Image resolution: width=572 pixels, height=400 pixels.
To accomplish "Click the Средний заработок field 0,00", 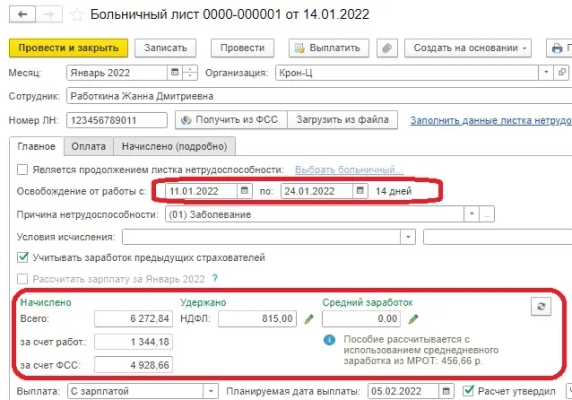I will coord(361,319).
